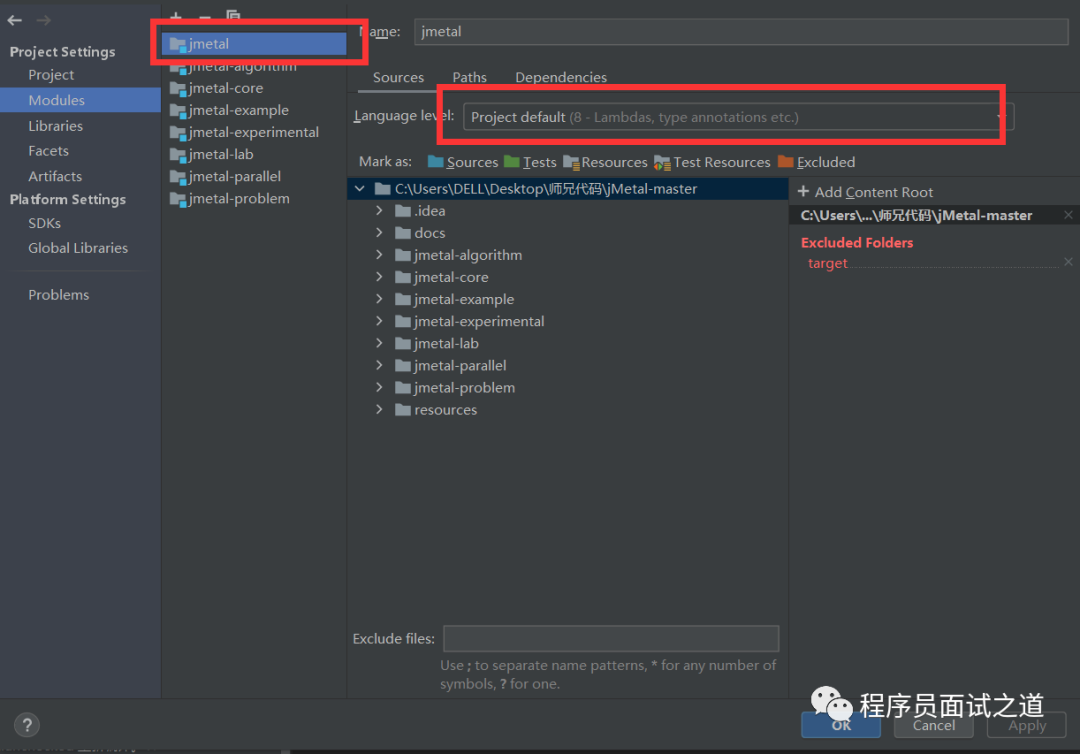Image resolution: width=1080 pixels, height=754 pixels.
Task: Switch to the Sources tab
Action: point(398,77)
